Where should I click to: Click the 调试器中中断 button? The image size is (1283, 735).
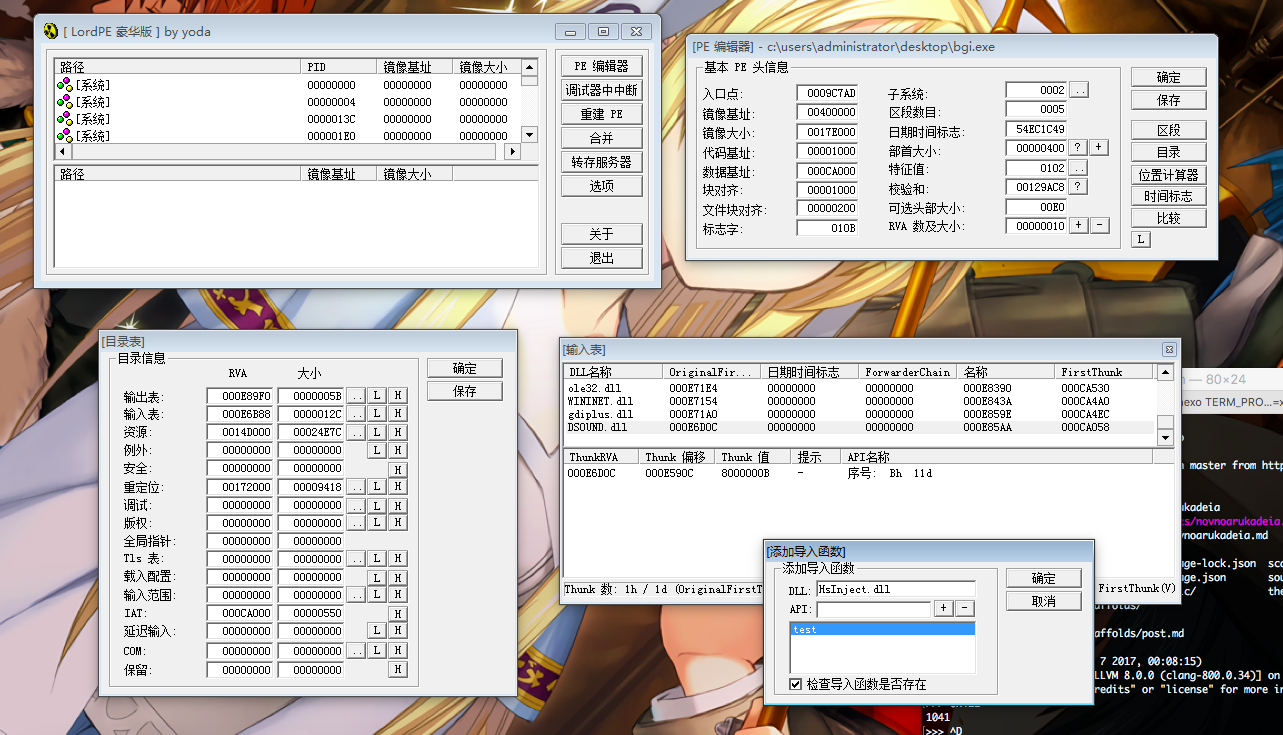point(601,90)
